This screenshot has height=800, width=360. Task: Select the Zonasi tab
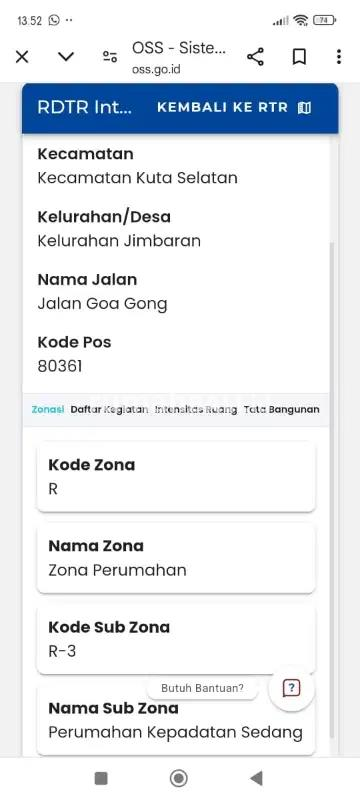[47, 409]
